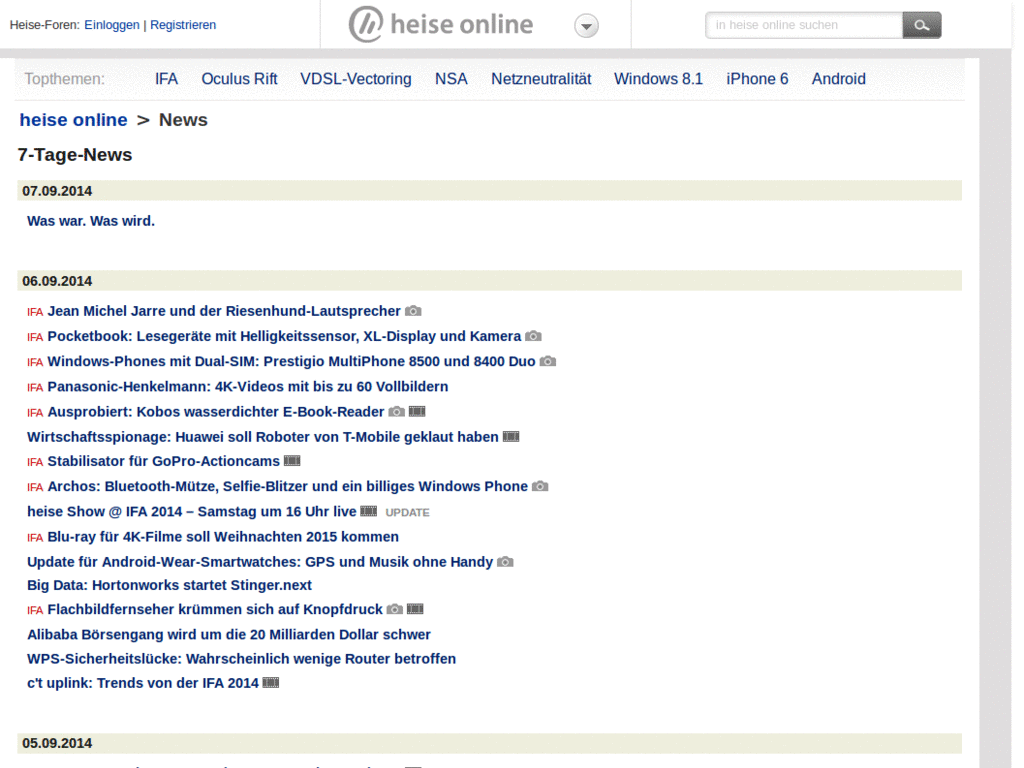The height and width of the screenshot is (768, 1024).
Task: Click red IFA tag before Panasonic-Henkelmann
Action: point(35,388)
